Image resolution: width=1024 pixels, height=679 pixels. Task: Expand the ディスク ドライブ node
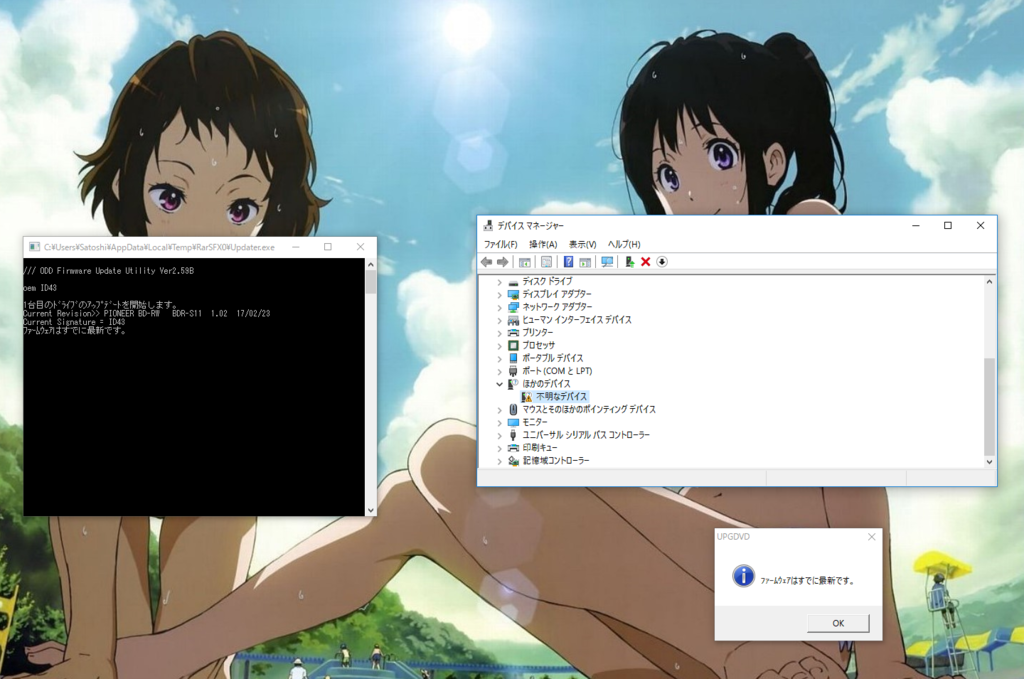point(500,282)
